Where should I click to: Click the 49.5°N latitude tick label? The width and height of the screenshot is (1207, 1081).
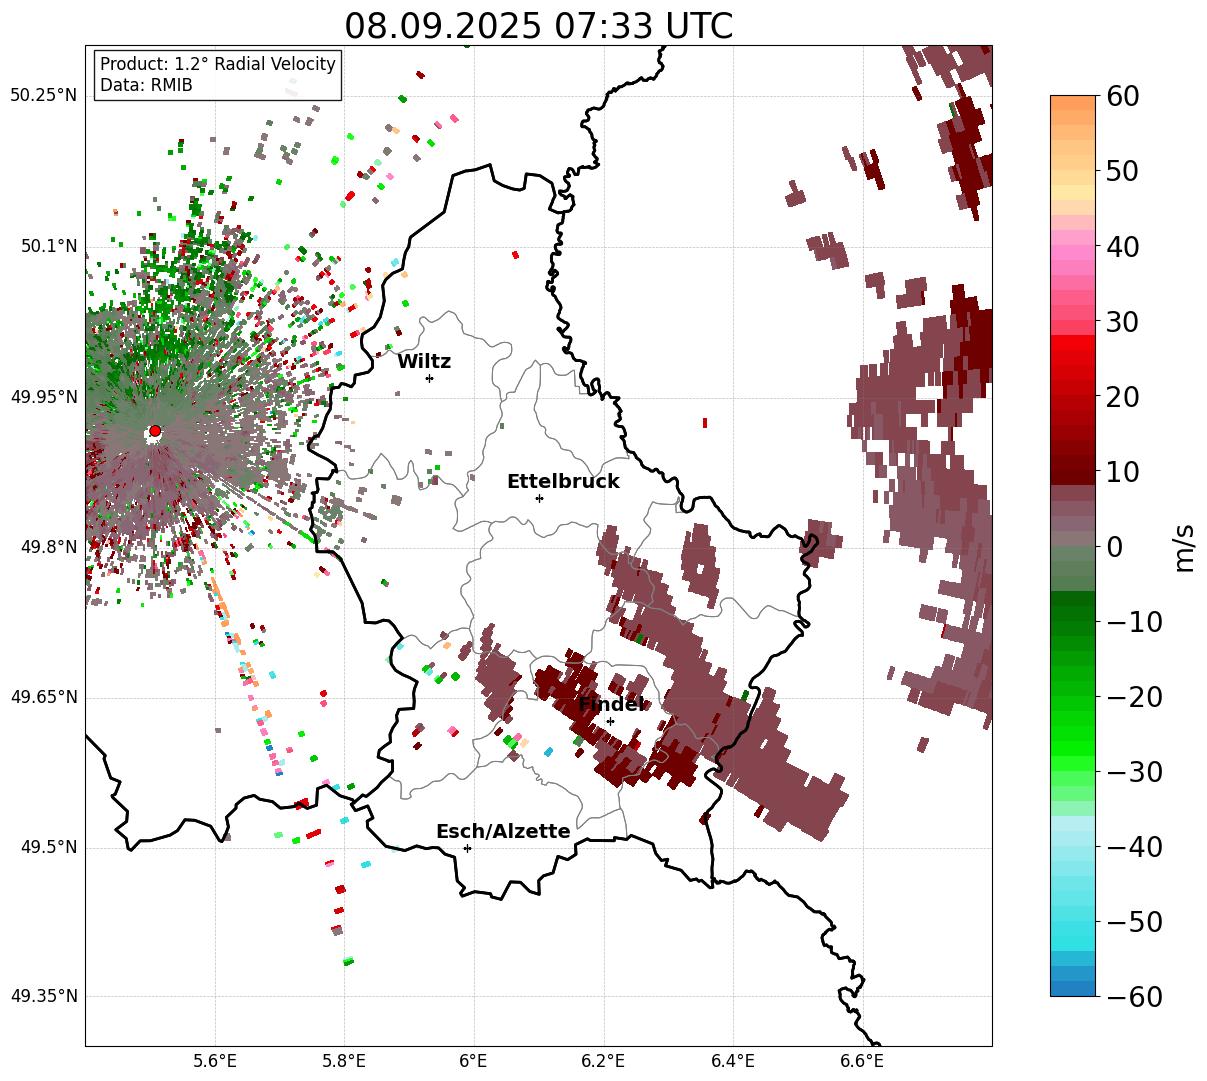[50, 848]
